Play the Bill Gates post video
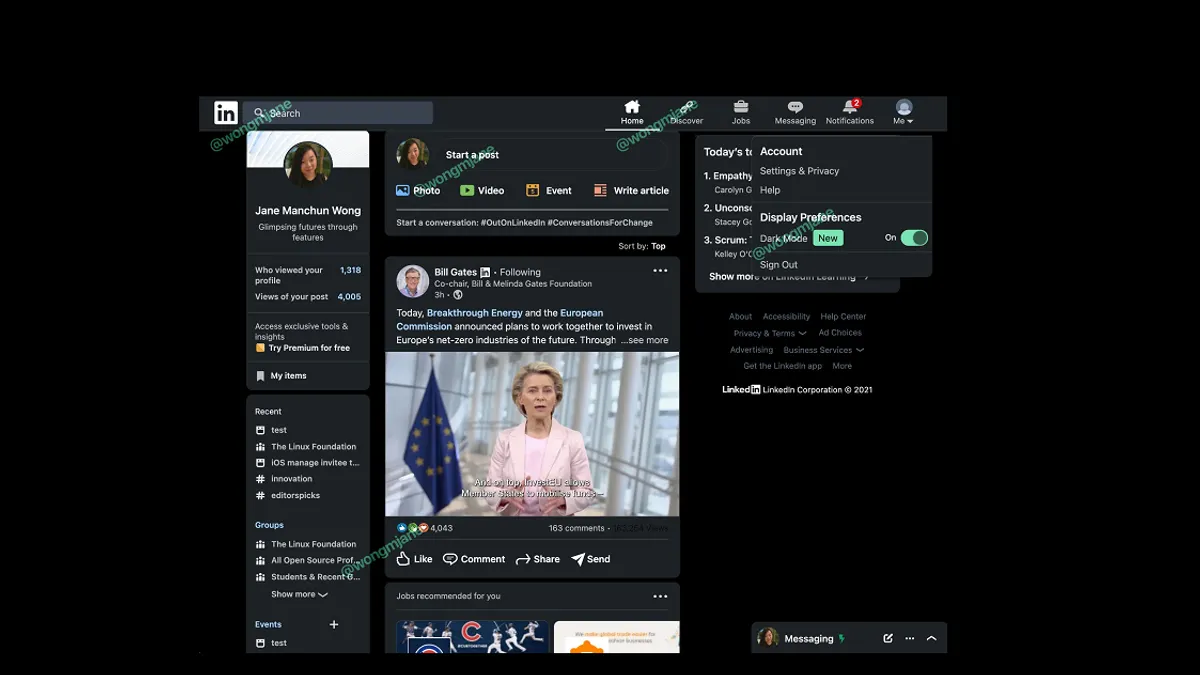This screenshot has height=675, width=1200. click(532, 434)
